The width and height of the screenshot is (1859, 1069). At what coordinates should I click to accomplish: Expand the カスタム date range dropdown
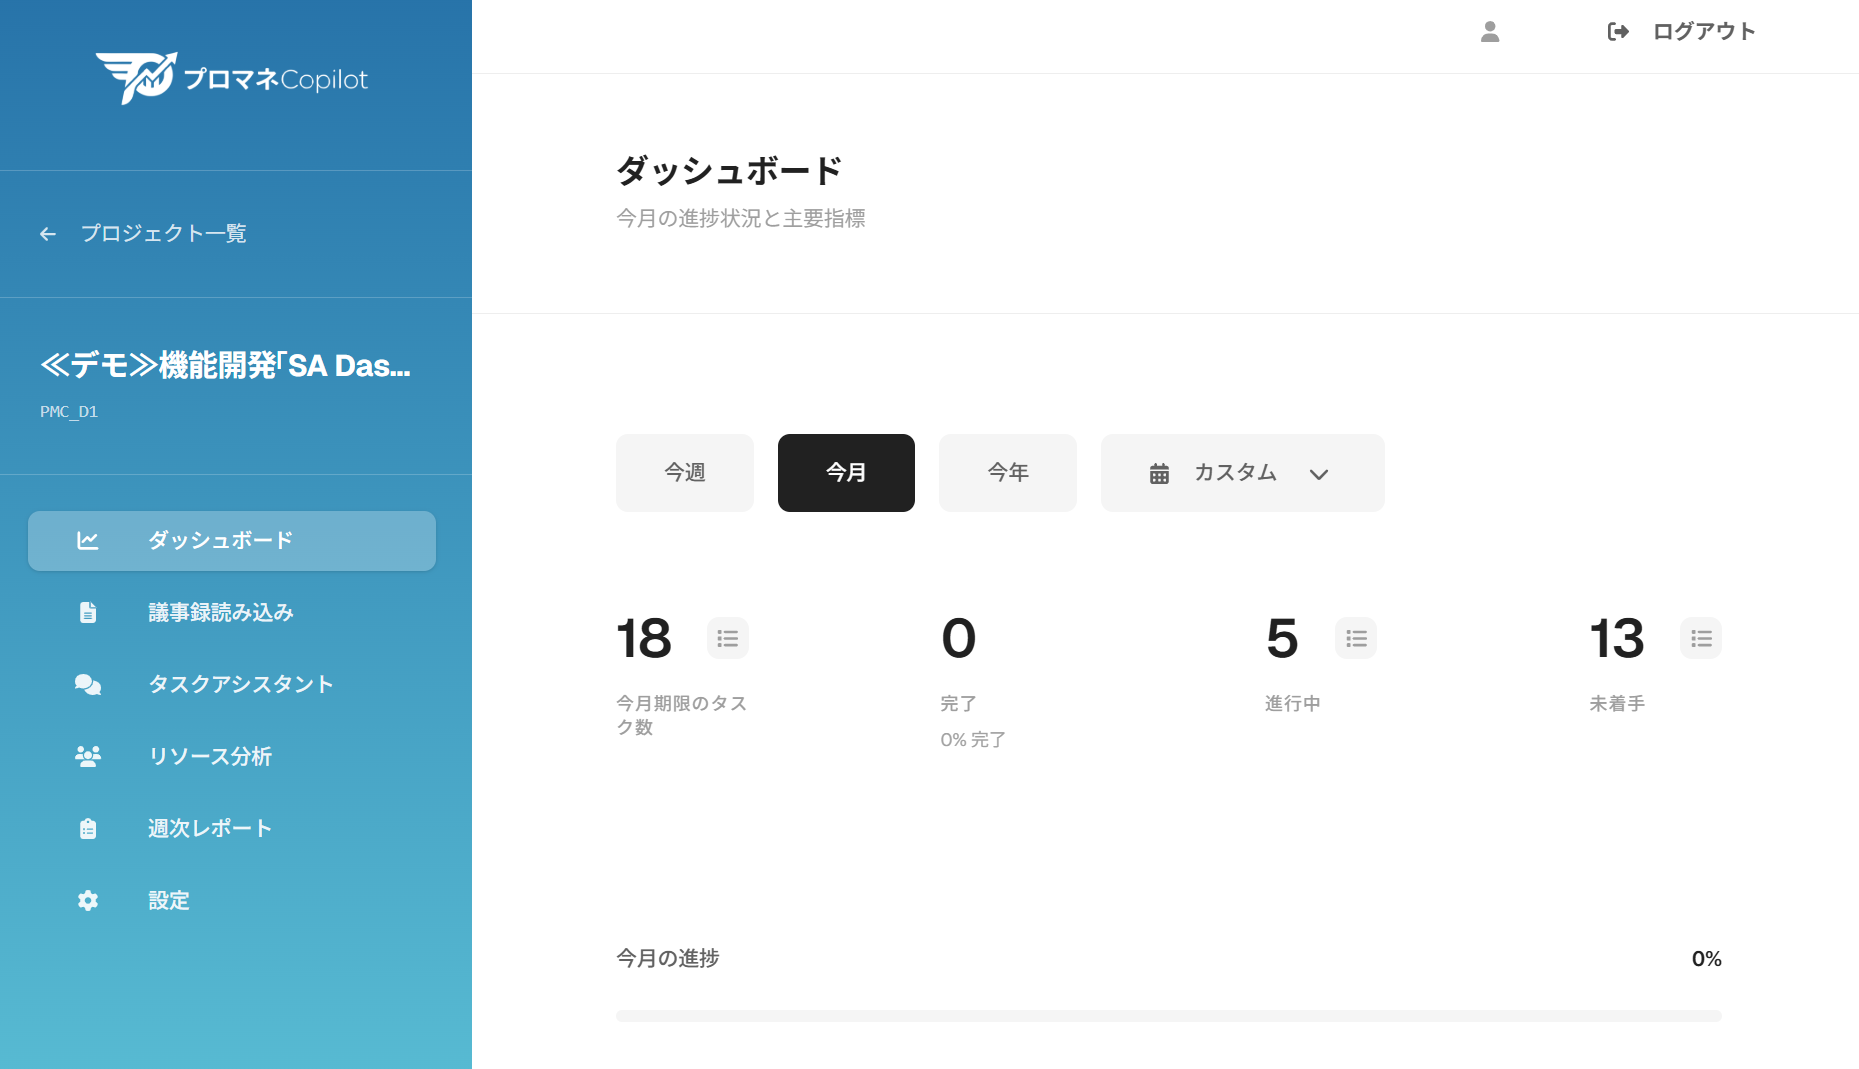1242,473
